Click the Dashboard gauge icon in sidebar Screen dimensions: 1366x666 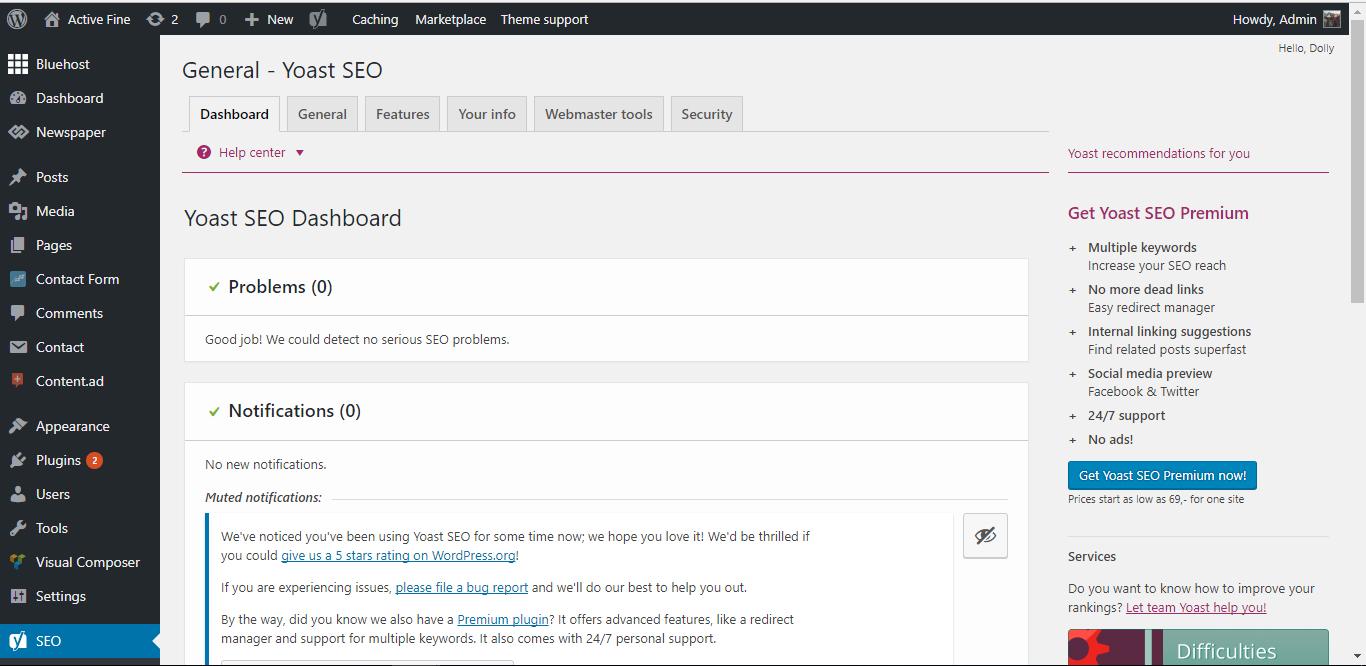click(17, 98)
